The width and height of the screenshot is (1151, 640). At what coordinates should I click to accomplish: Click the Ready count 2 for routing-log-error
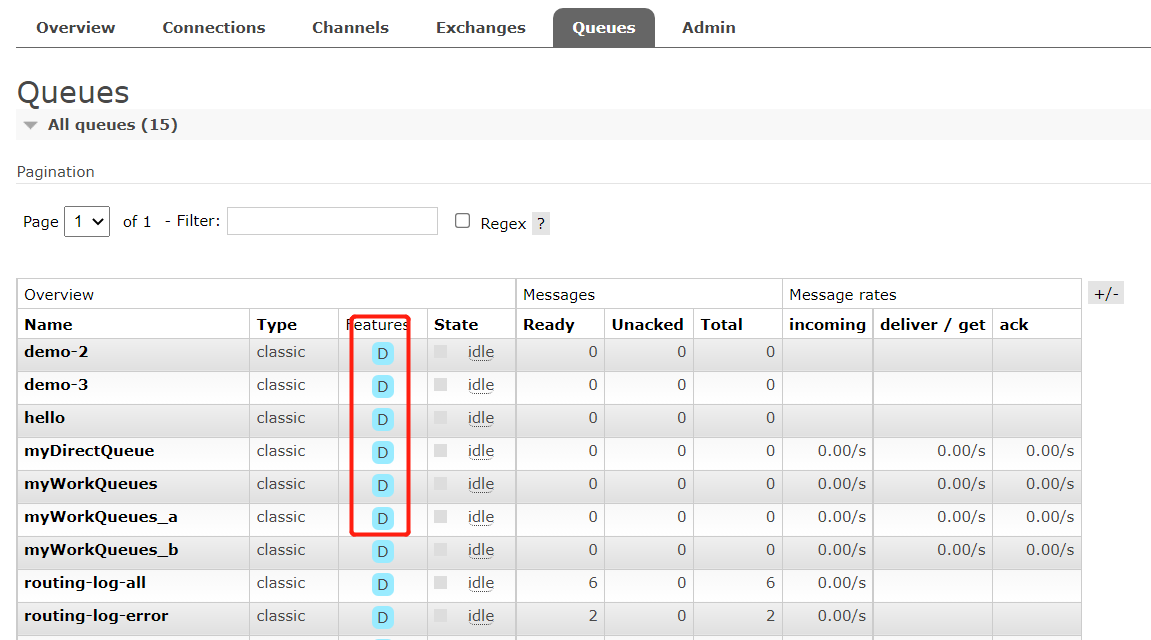pyautogui.click(x=592, y=616)
